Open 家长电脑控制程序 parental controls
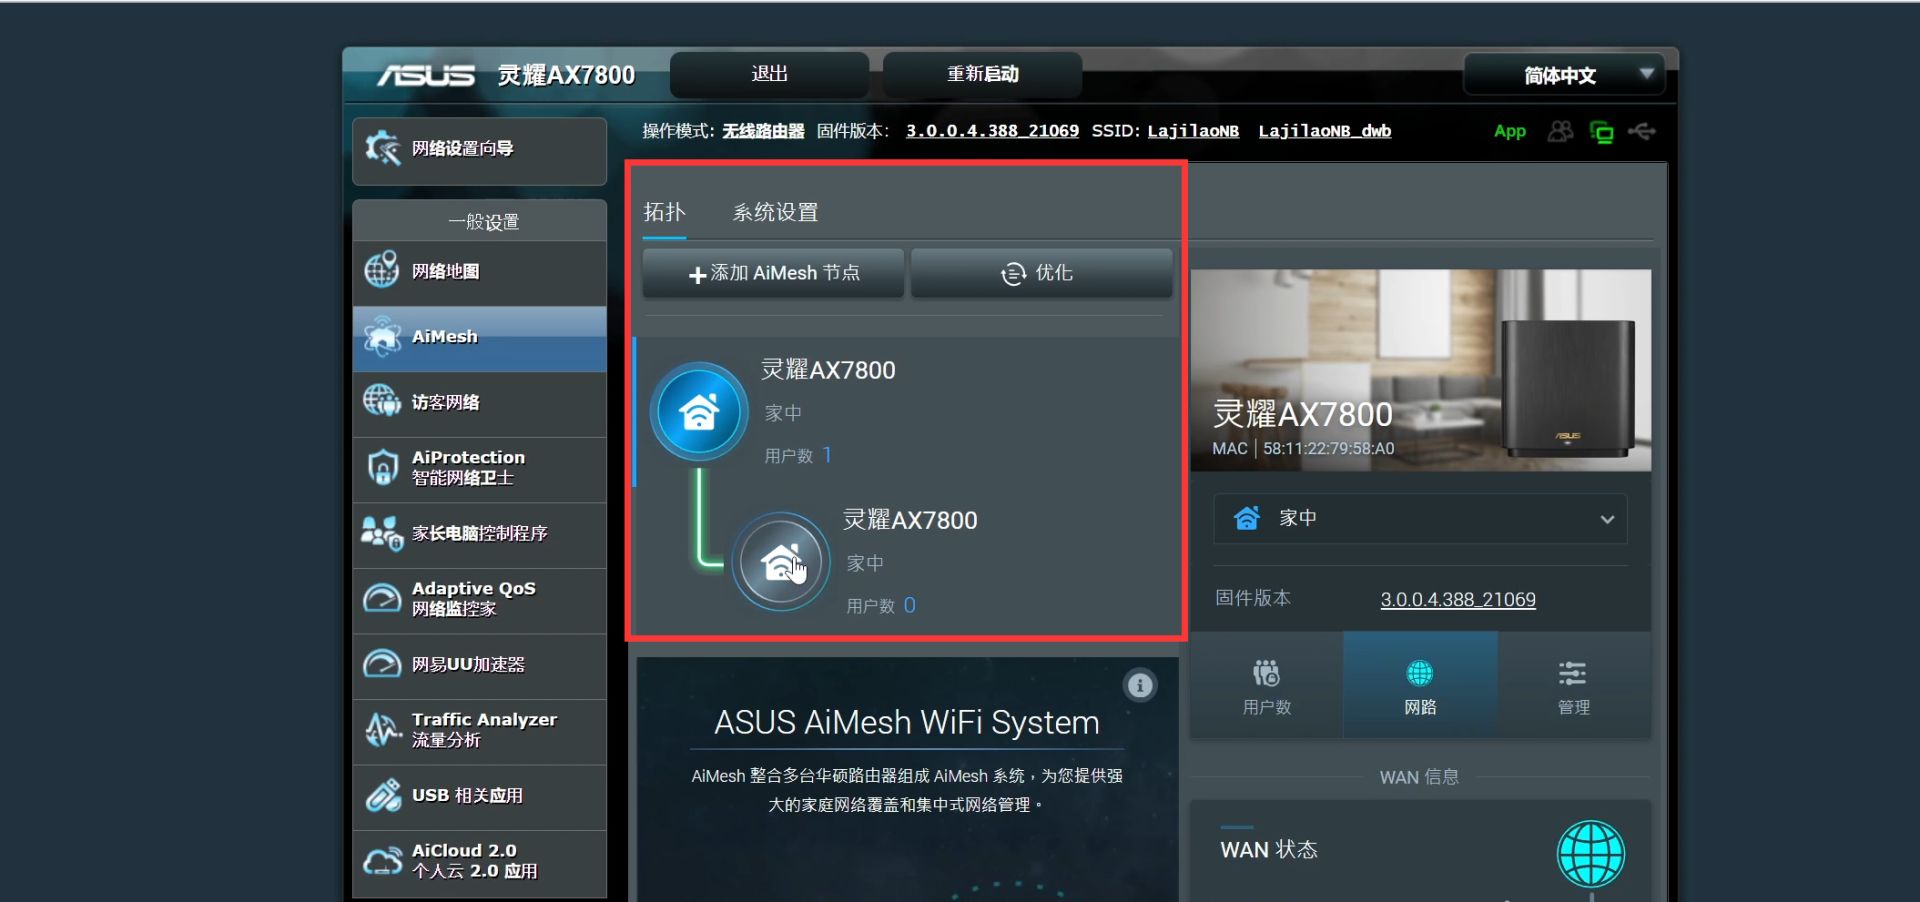This screenshot has height=902, width=1920. [479, 534]
